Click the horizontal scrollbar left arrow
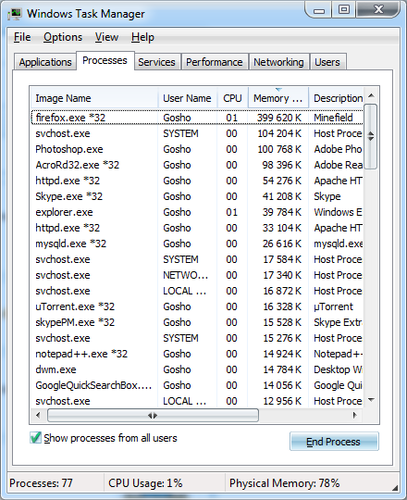Image resolution: width=407 pixels, height=500 pixels. [x=38, y=415]
